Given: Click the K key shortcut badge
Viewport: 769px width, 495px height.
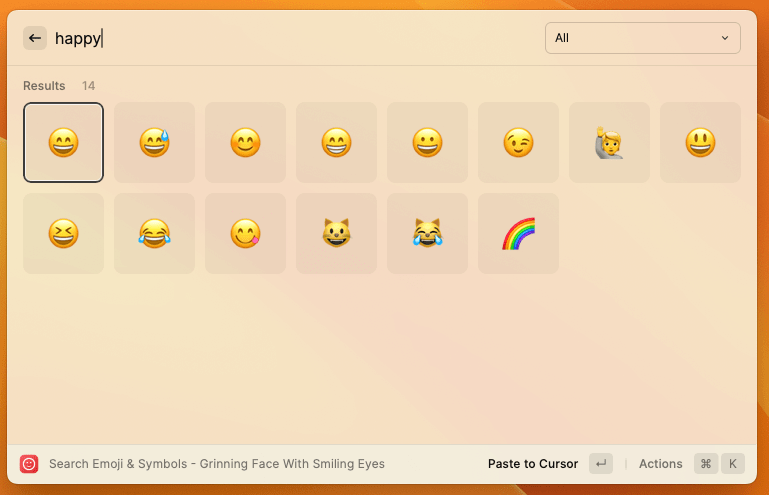Looking at the screenshot, I should coord(733,464).
